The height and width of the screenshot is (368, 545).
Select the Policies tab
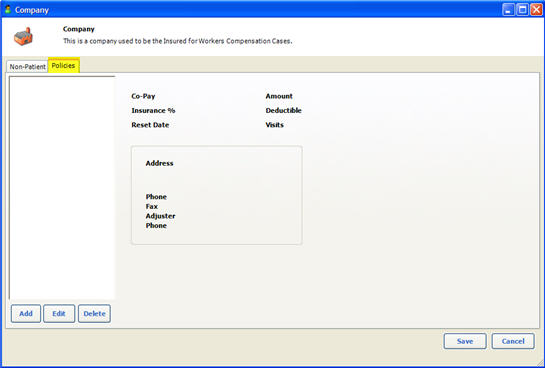point(64,65)
